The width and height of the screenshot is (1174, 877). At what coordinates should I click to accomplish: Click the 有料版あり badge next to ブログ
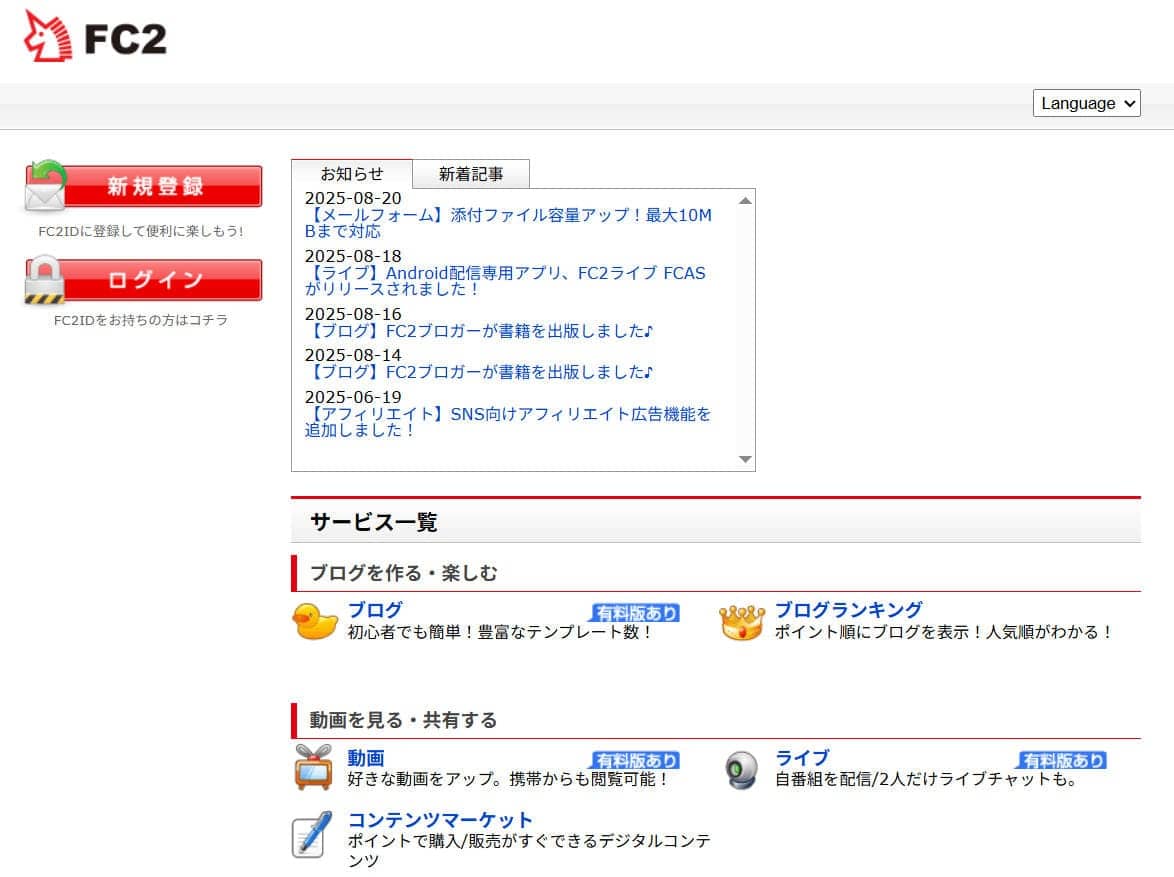[x=635, y=612]
